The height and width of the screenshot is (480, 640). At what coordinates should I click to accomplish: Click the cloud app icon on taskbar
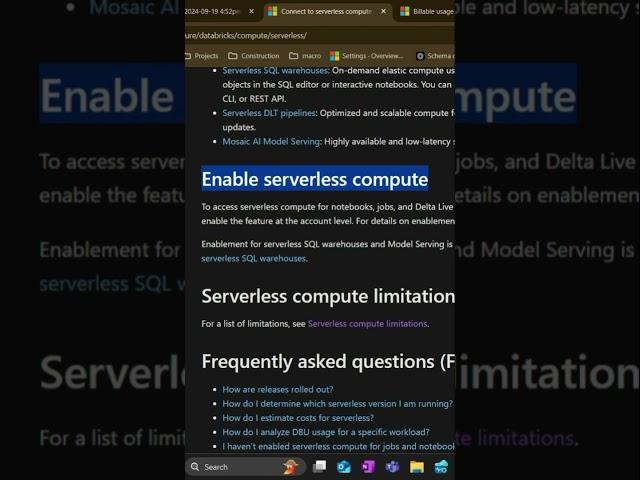442,467
